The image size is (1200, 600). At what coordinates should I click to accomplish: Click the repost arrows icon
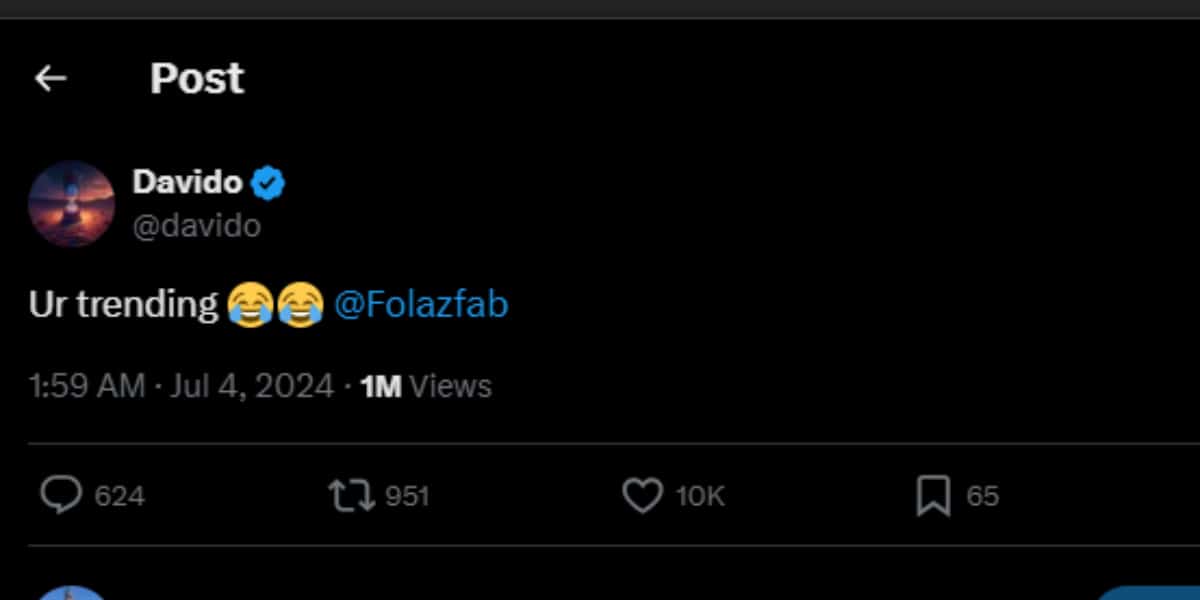pos(352,495)
